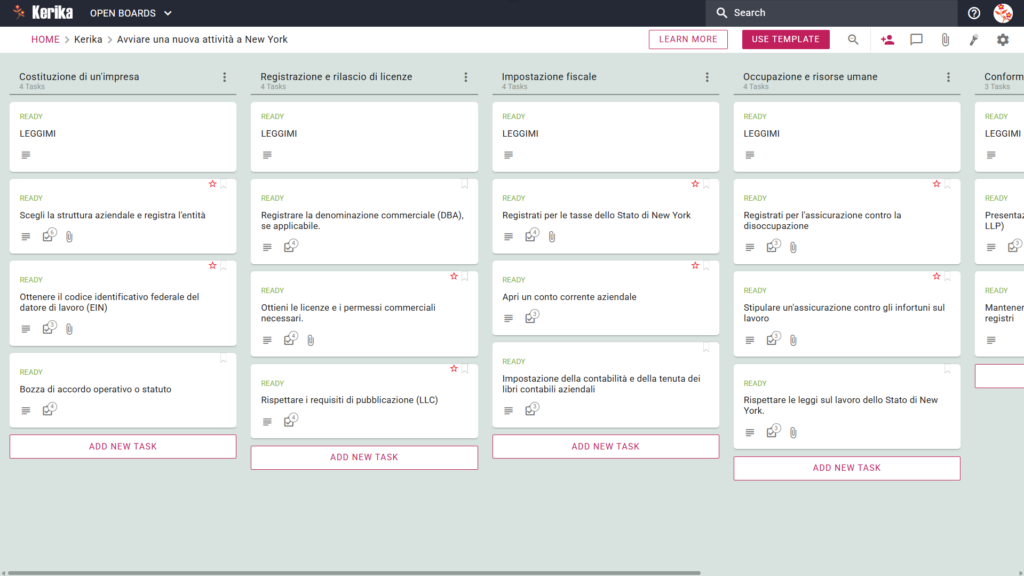The image size is (1024, 576).
Task: Click the Kerika breadcrumb
Action: [x=88, y=39]
